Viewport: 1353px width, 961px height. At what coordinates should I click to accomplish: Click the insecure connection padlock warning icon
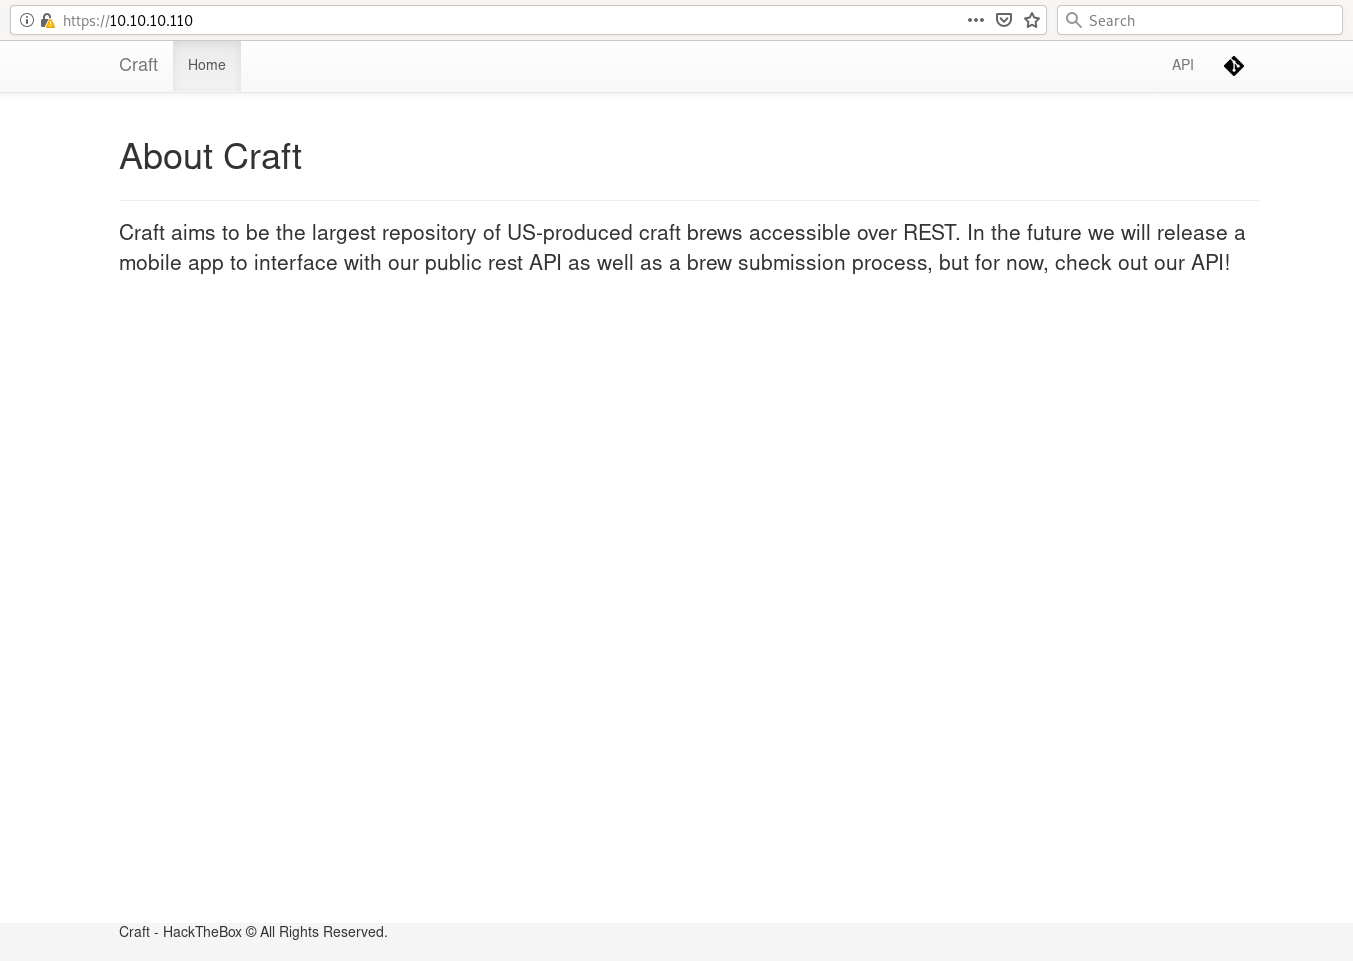[47, 20]
